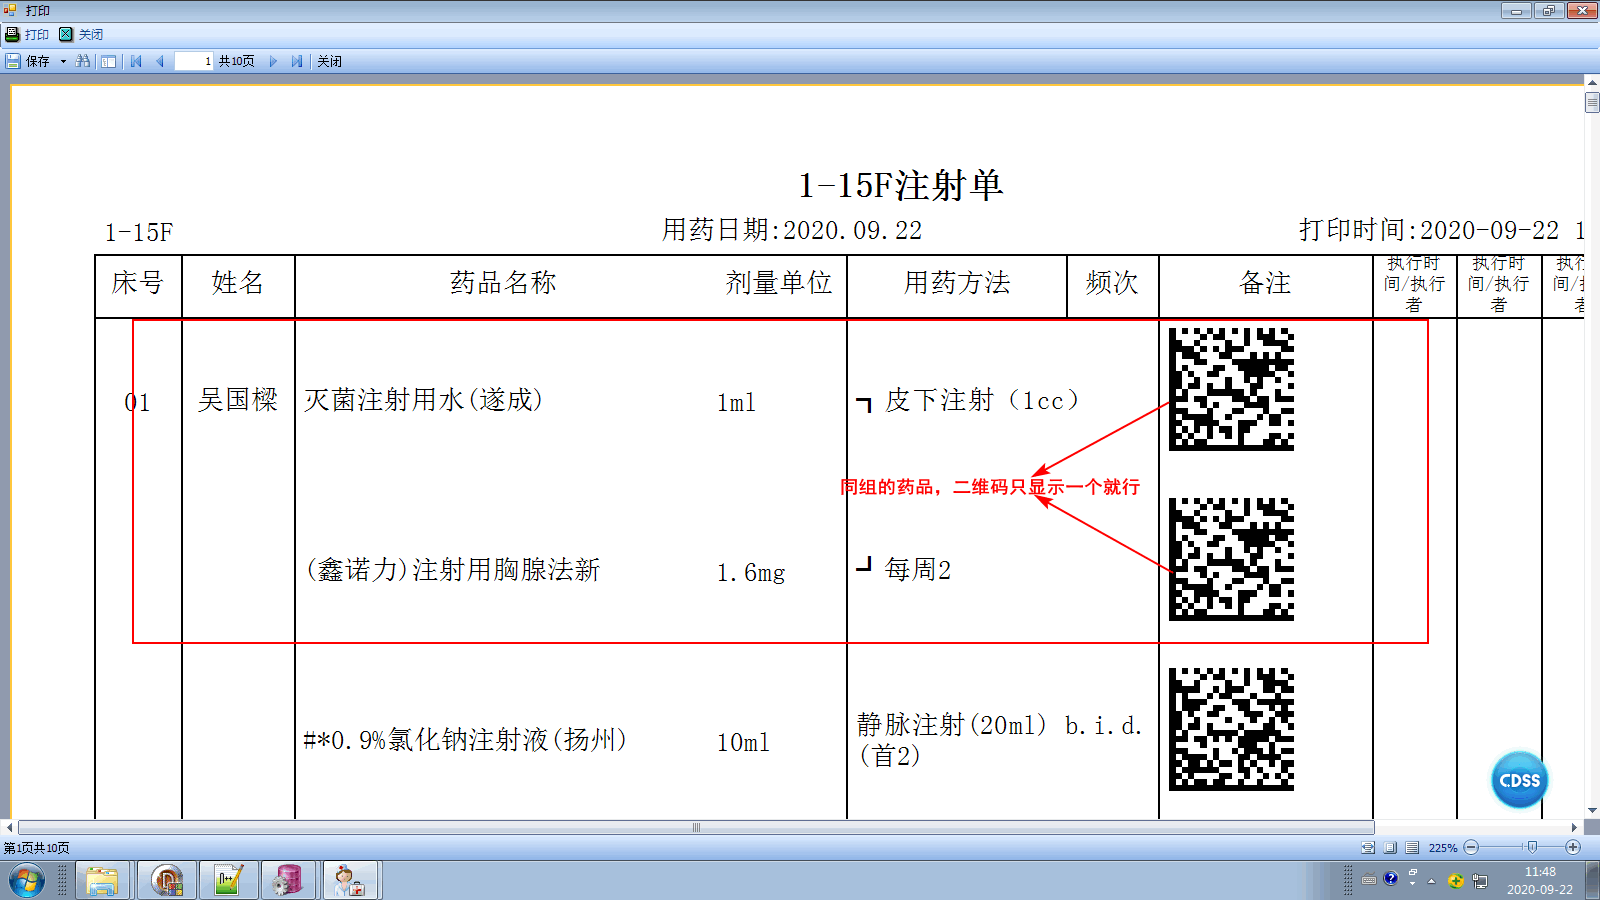Open Windows Explorer from the taskbar
Viewport: 1600px width, 900px height.
(x=103, y=881)
